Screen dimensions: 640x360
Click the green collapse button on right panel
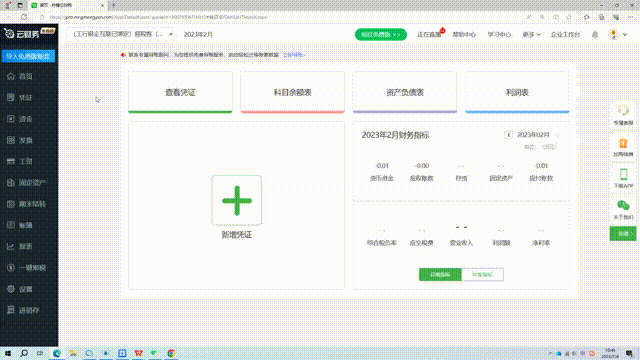pyautogui.click(x=623, y=233)
